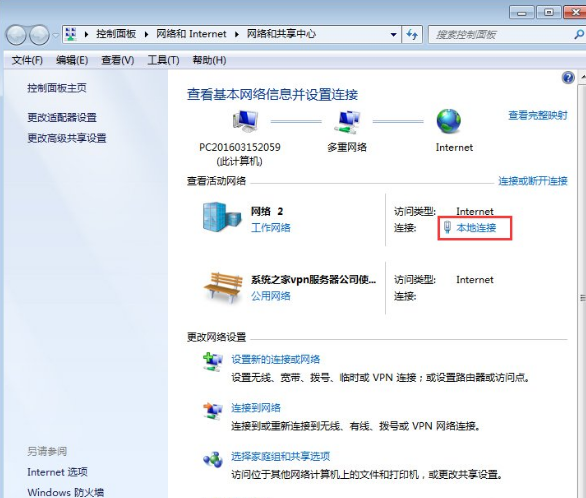Expand arrow before 网络和共享中心 breadcrumb
This screenshot has width=586, height=498.
pos(237,34)
